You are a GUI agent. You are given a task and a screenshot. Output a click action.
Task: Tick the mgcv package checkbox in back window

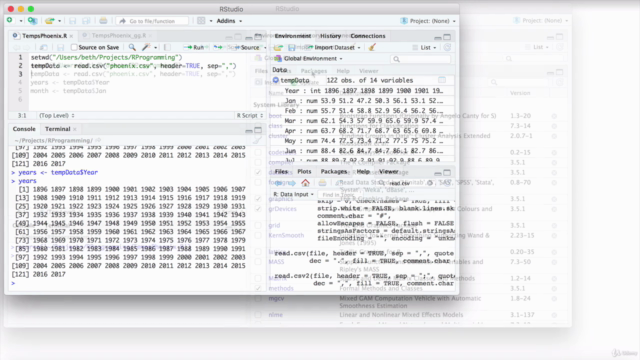pos(258,299)
